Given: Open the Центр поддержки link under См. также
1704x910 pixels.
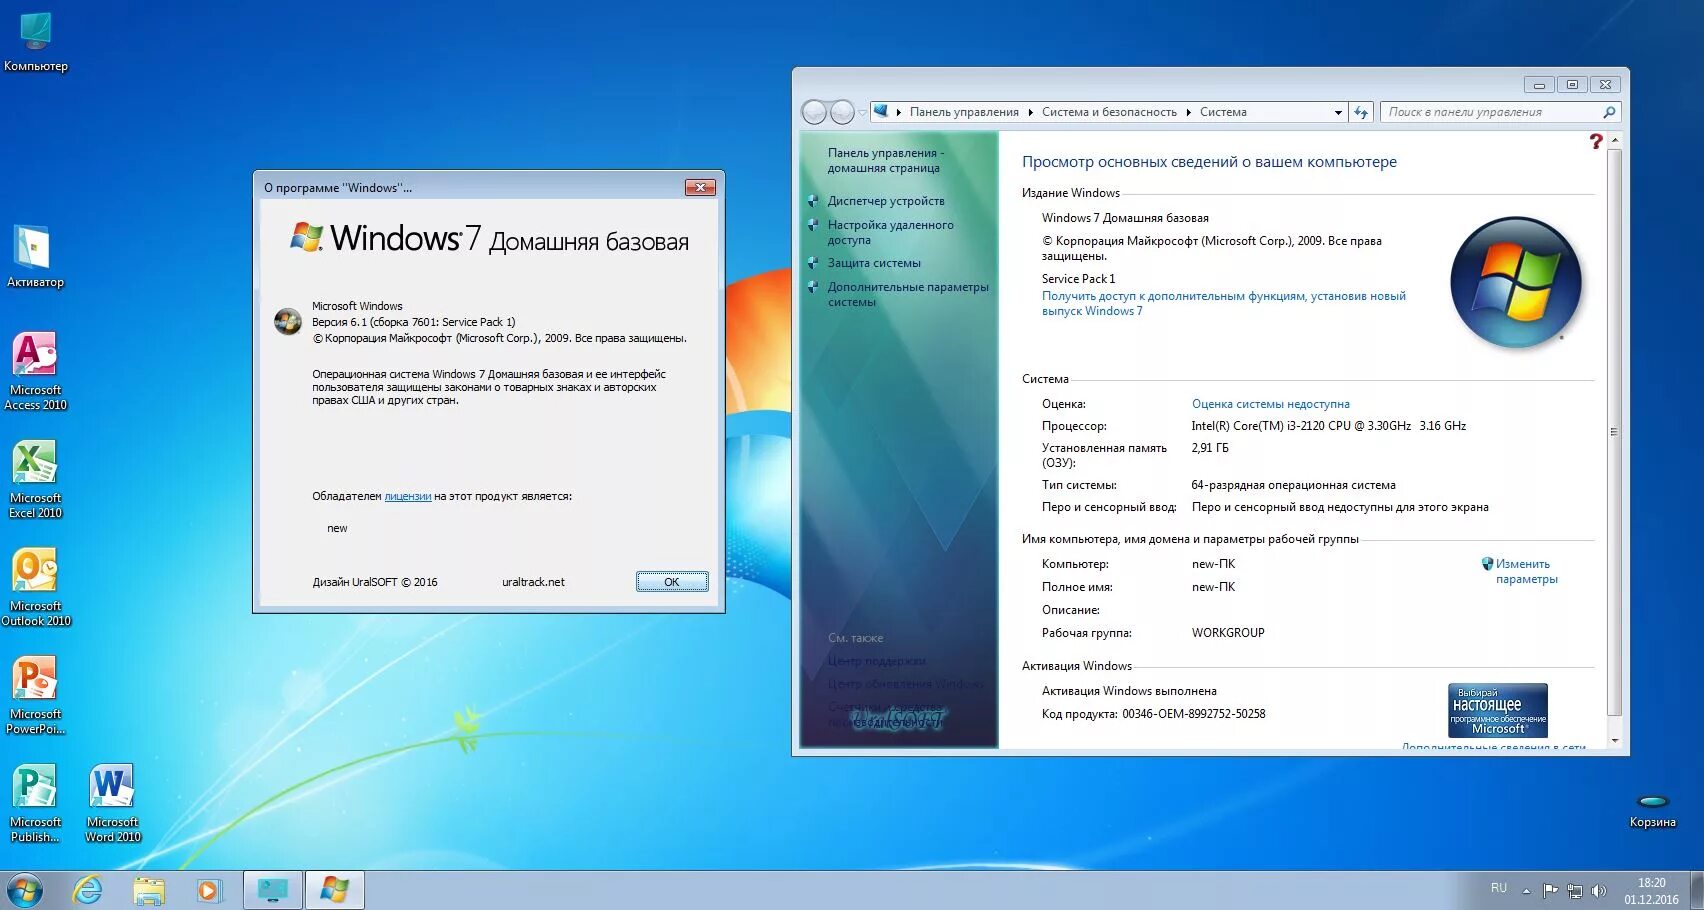Looking at the screenshot, I should (x=876, y=661).
